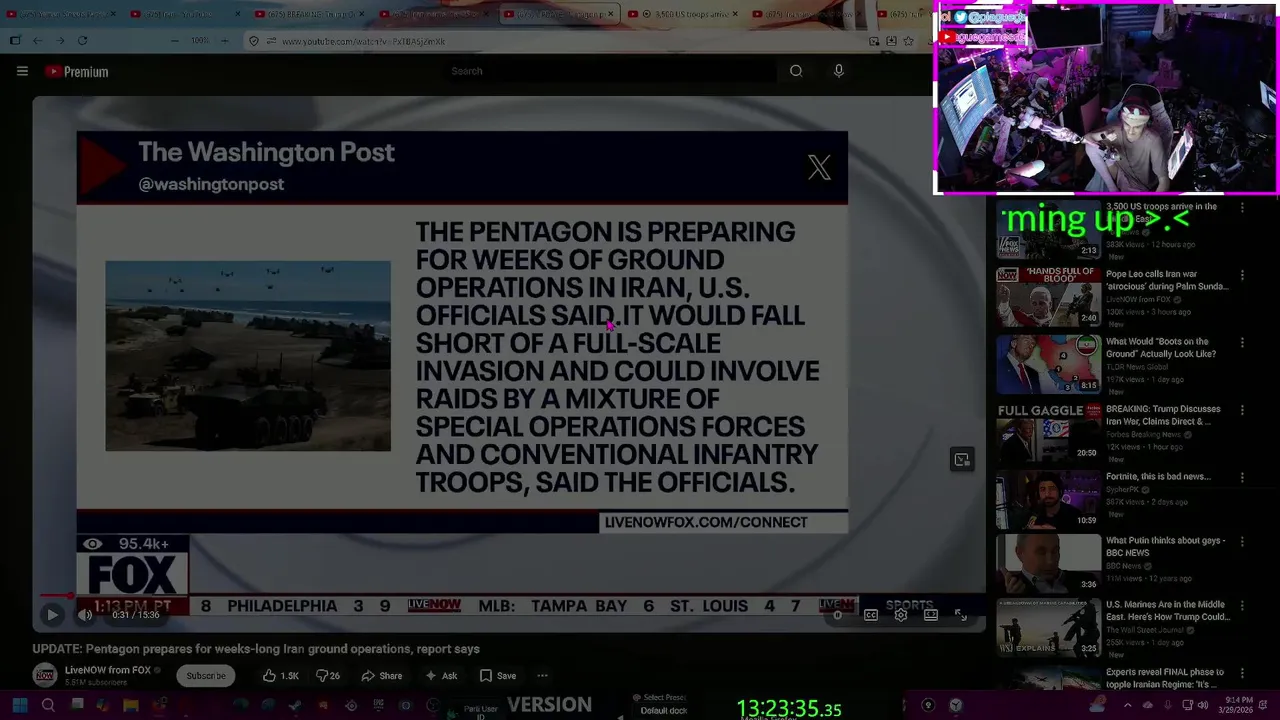
Task: Open 'BREAKING: Trump Discusses Iran War' video thumbnail
Action: click(1048, 431)
